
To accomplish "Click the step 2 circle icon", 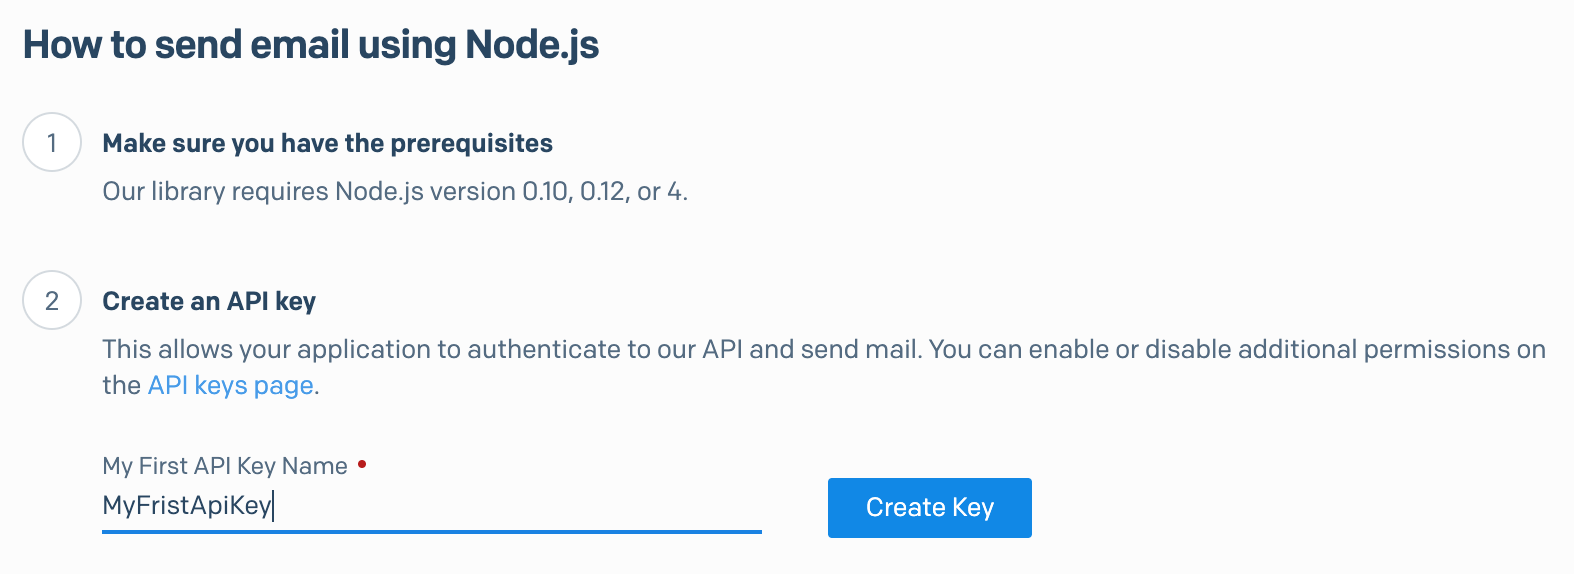I will point(52,301).
